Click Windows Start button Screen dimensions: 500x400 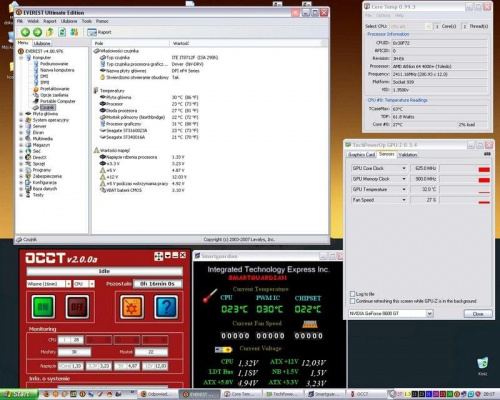click(19, 394)
